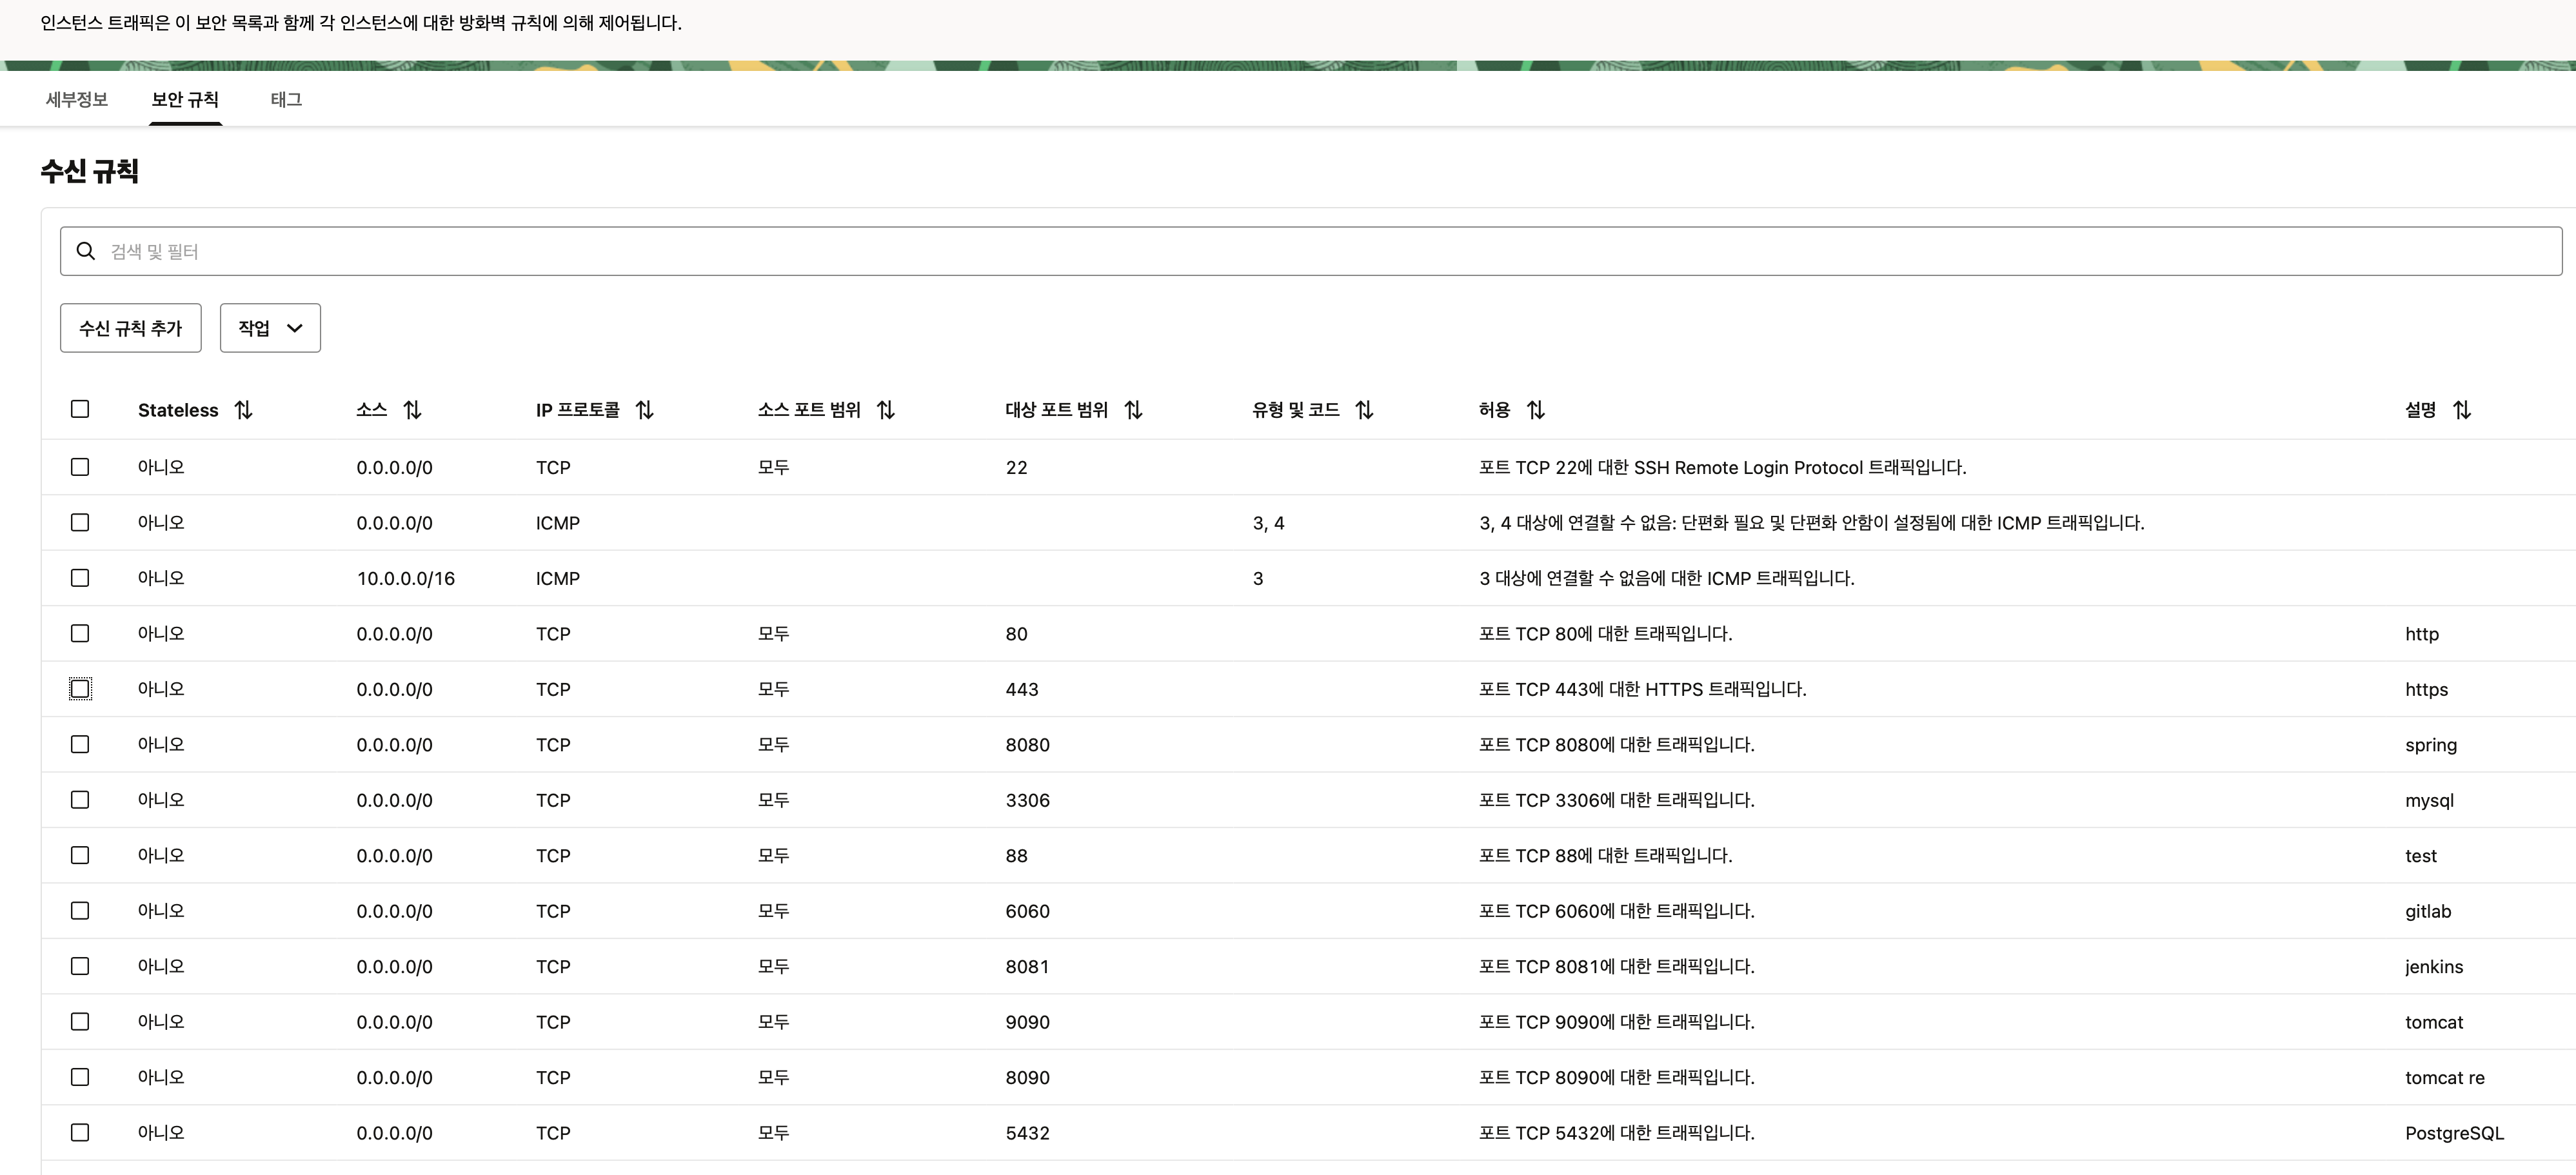
Task: Sort by Stateless column arrow icon
Action: pyautogui.click(x=243, y=410)
